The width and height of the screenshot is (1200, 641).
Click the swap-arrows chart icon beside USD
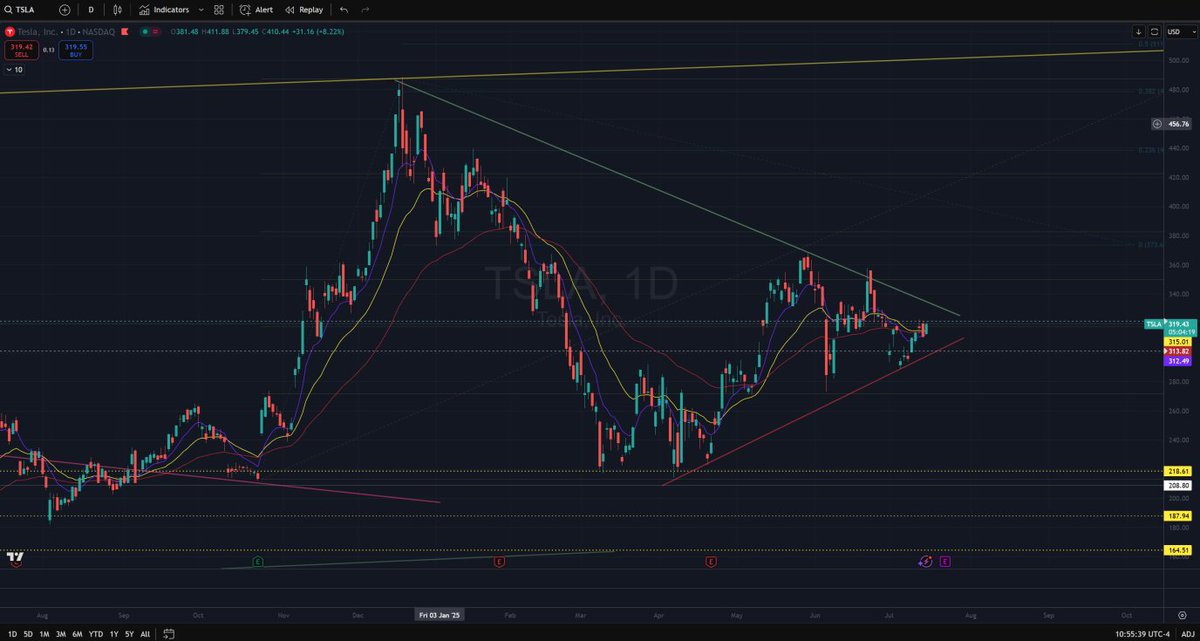pyautogui.click(x=1154, y=32)
